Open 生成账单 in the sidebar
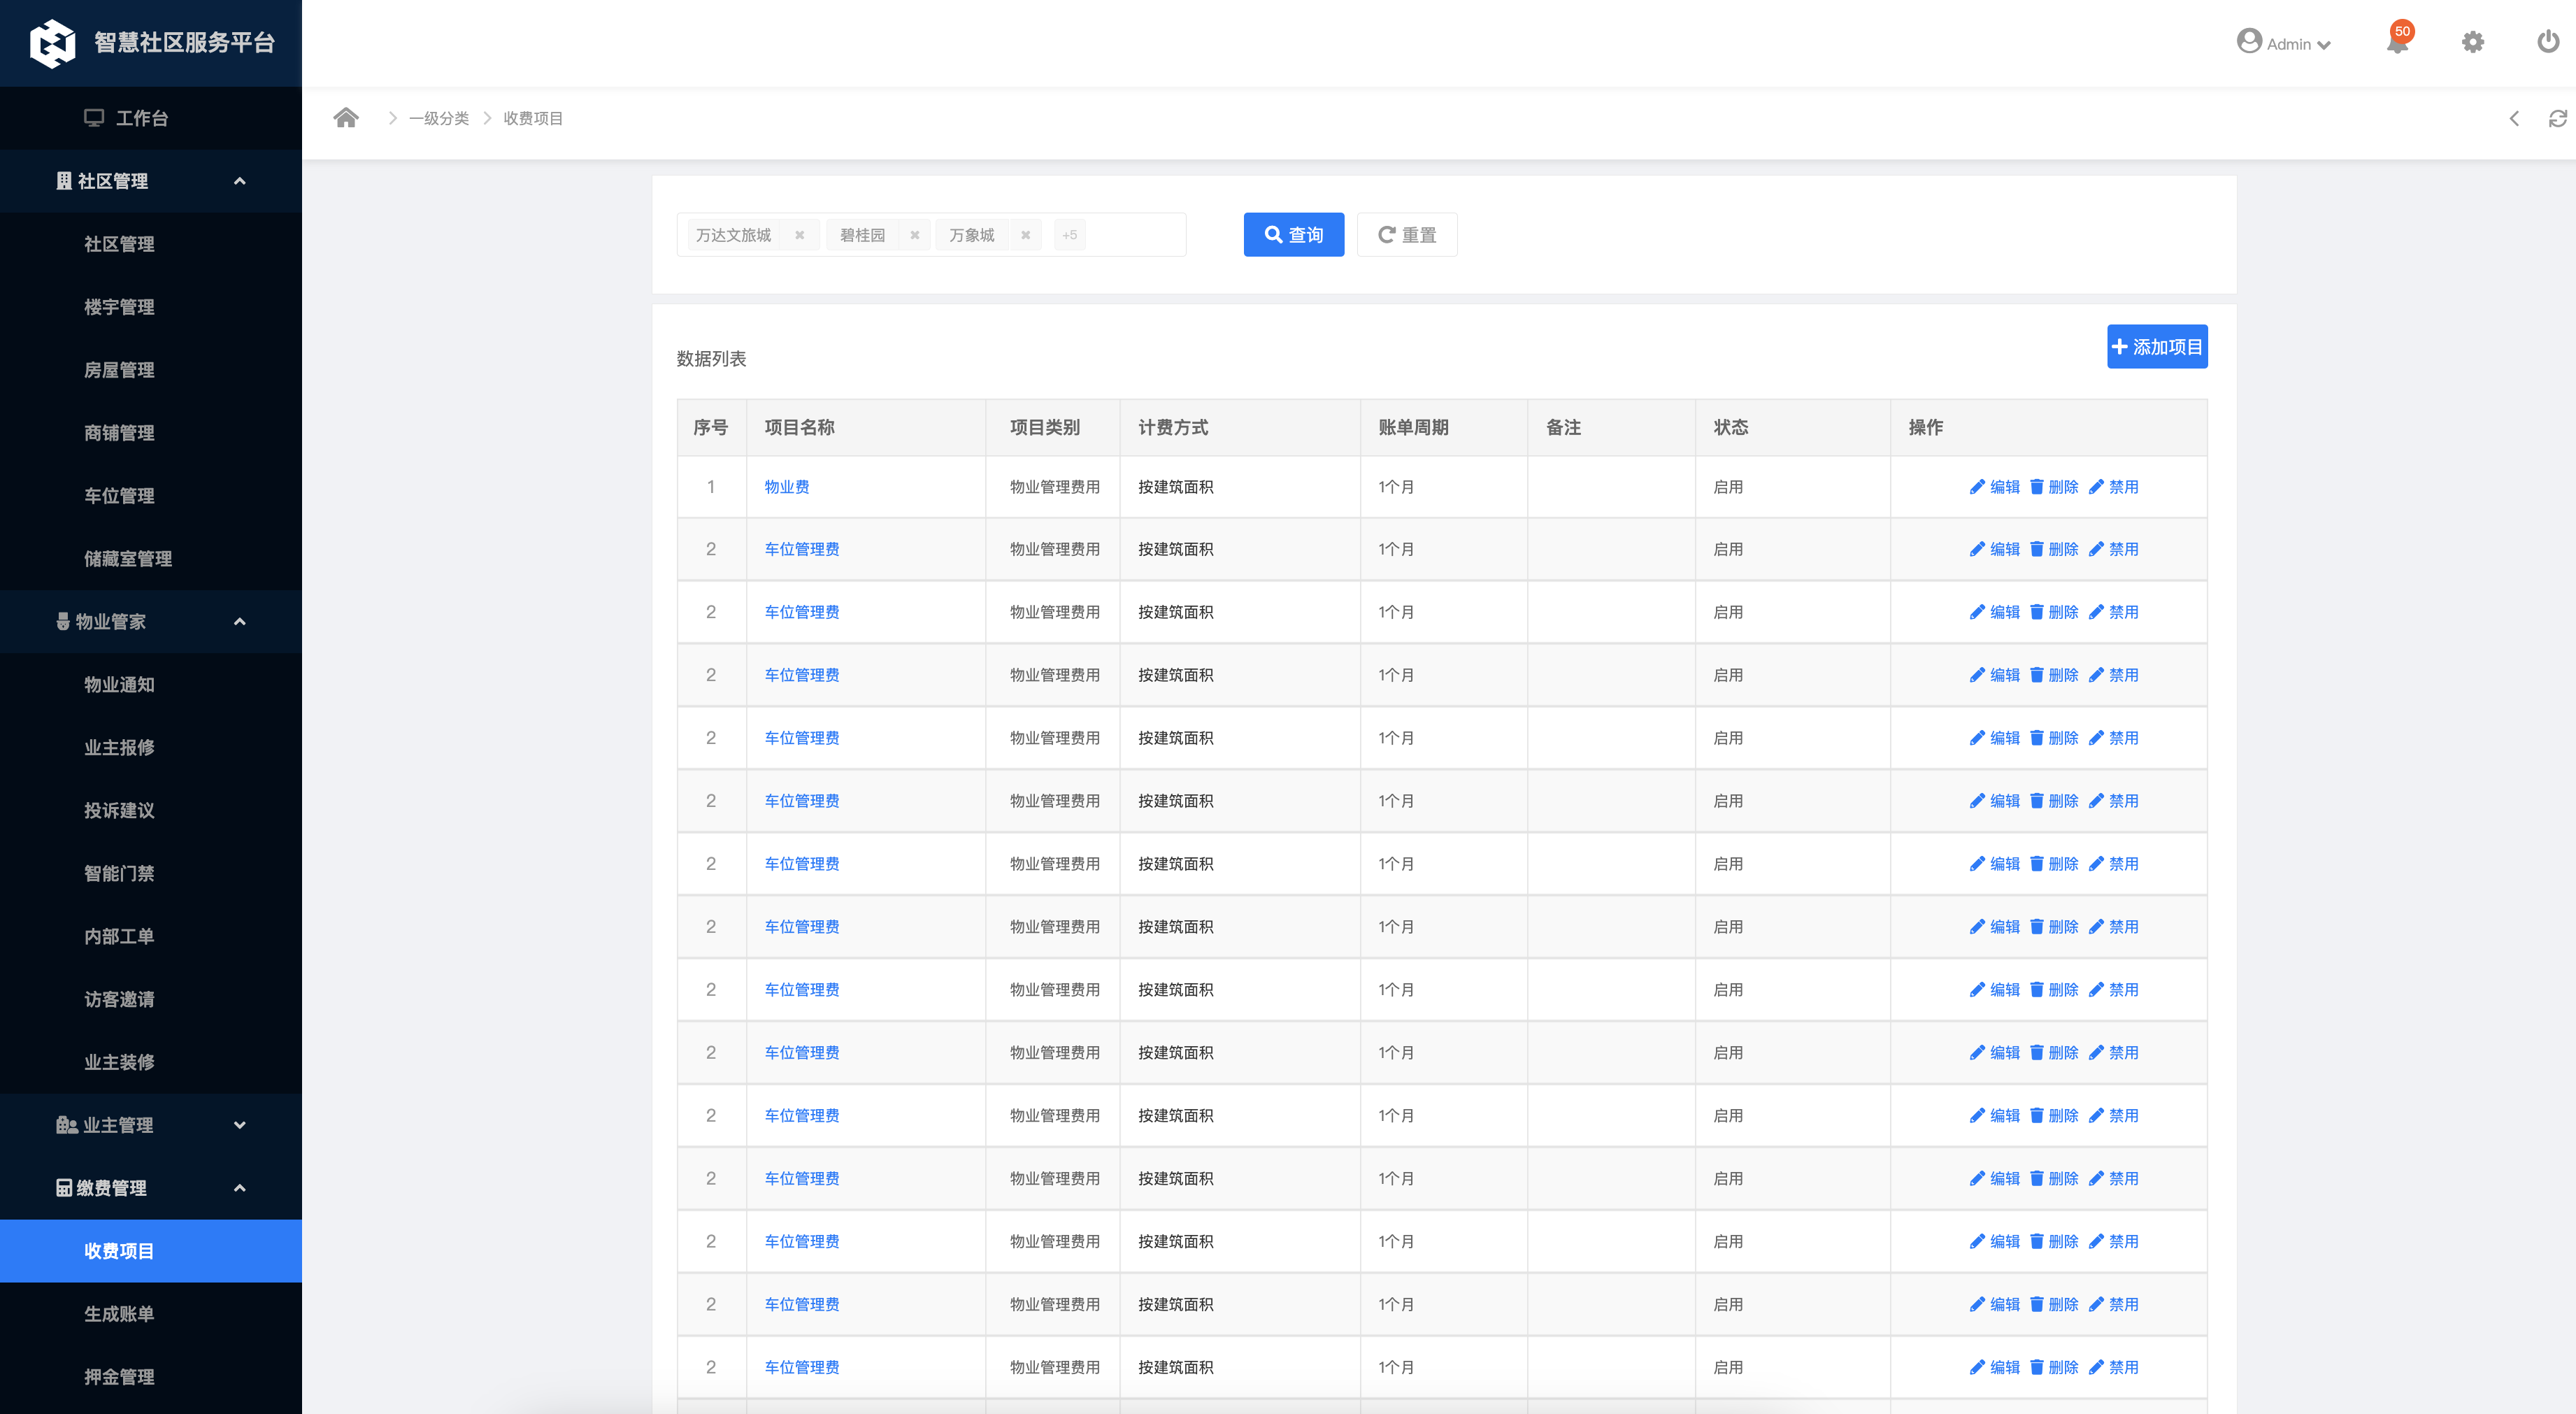The height and width of the screenshot is (1414, 2576). pos(151,1314)
